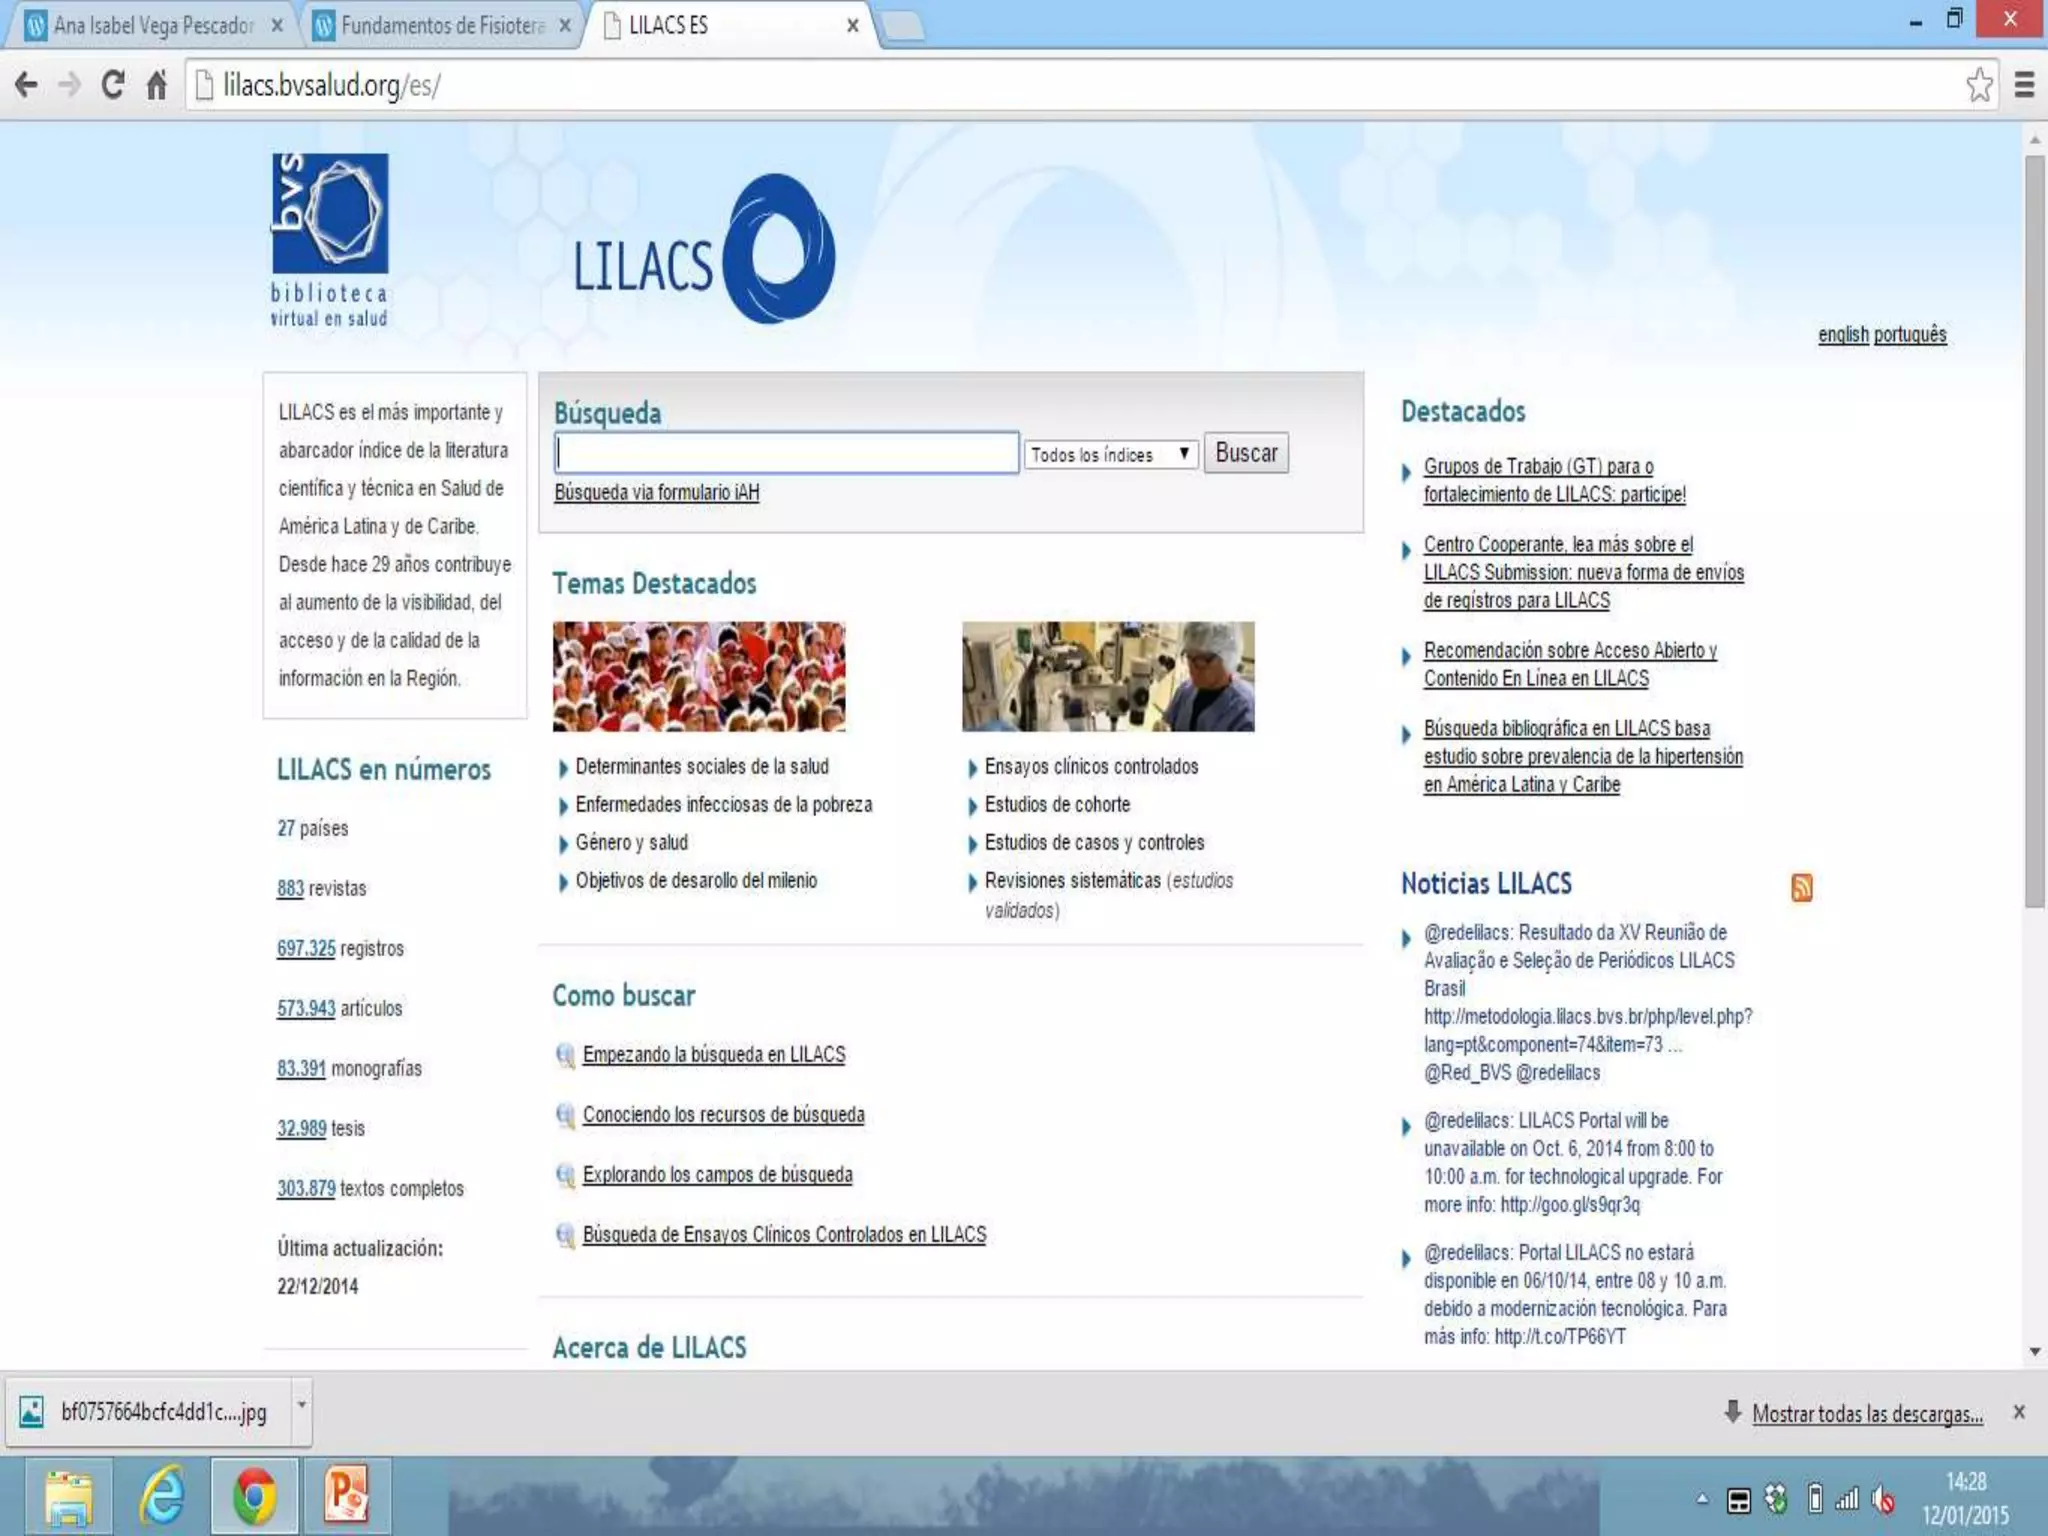Bookmark page with the star icon
2048x1536 pixels.
pyautogui.click(x=1979, y=85)
